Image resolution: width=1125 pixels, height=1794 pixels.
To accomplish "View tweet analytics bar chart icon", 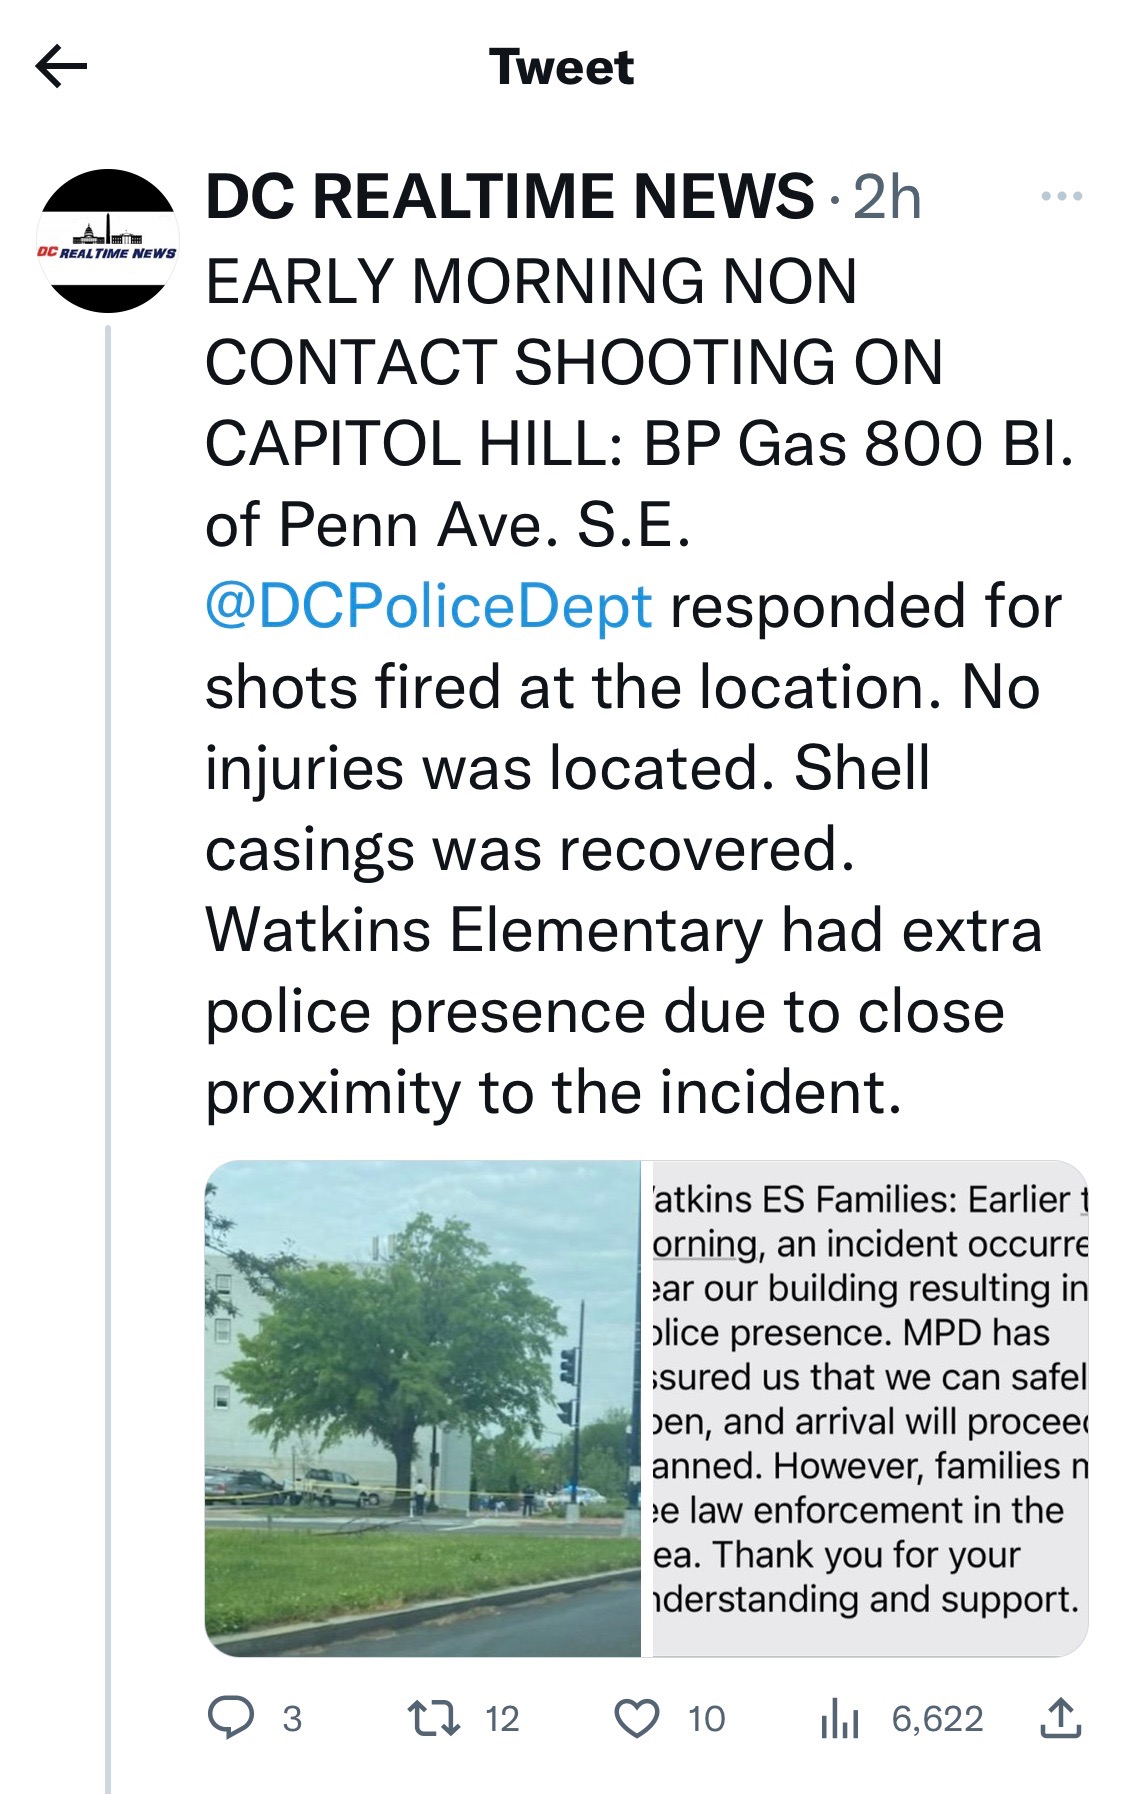I will click(x=839, y=1719).
